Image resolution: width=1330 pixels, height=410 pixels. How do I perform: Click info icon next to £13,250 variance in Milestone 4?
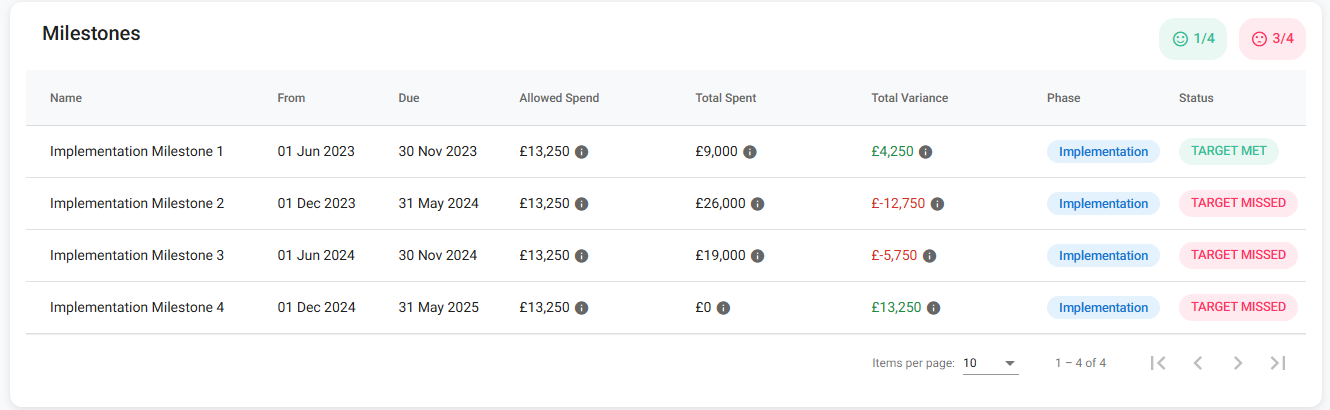click(x=933, y=308)
